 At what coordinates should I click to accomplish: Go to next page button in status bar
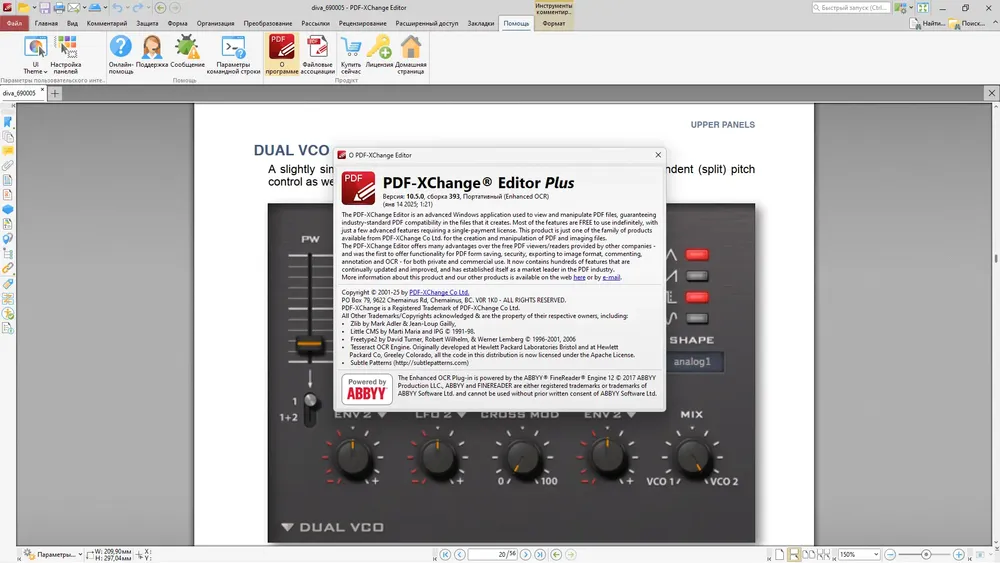pos(526,555)
